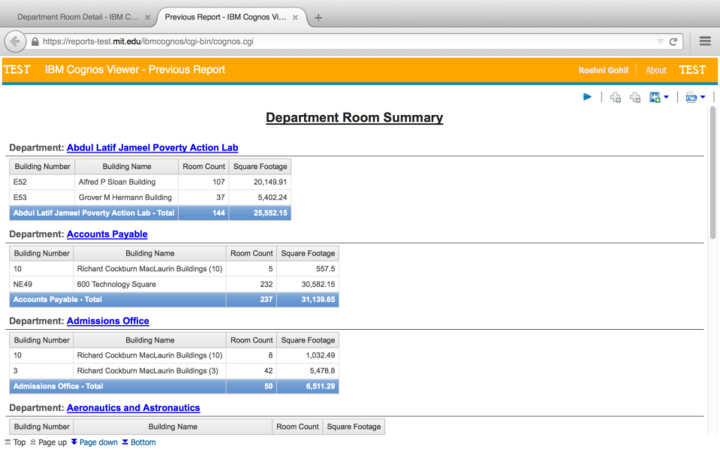Click the About link in header

tap(656, 70)
